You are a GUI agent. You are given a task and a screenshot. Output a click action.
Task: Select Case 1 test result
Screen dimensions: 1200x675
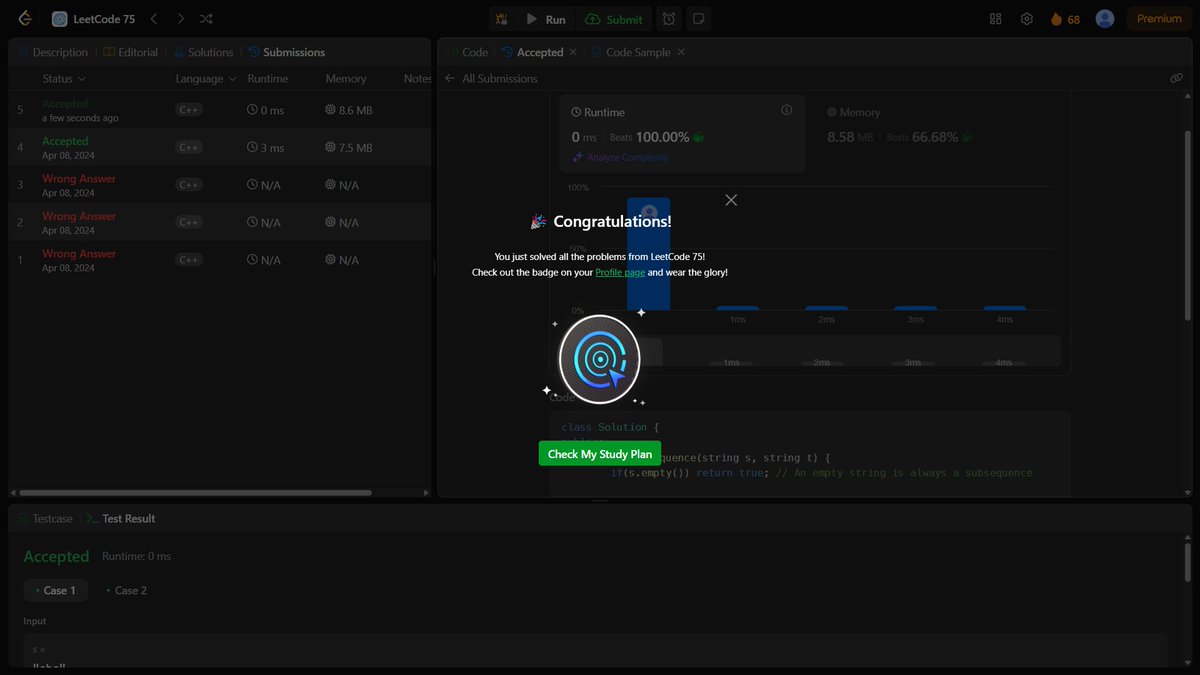[x=56, y=590]
